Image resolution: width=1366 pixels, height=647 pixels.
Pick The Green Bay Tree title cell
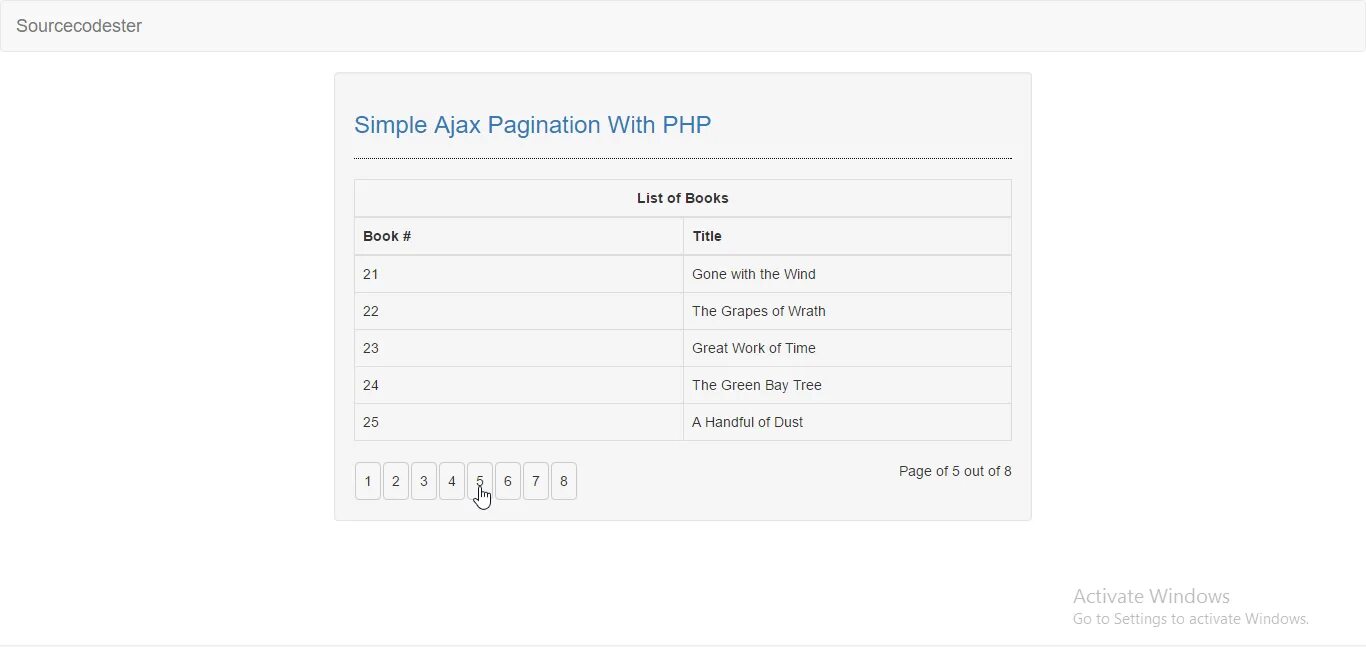point(757,385)
